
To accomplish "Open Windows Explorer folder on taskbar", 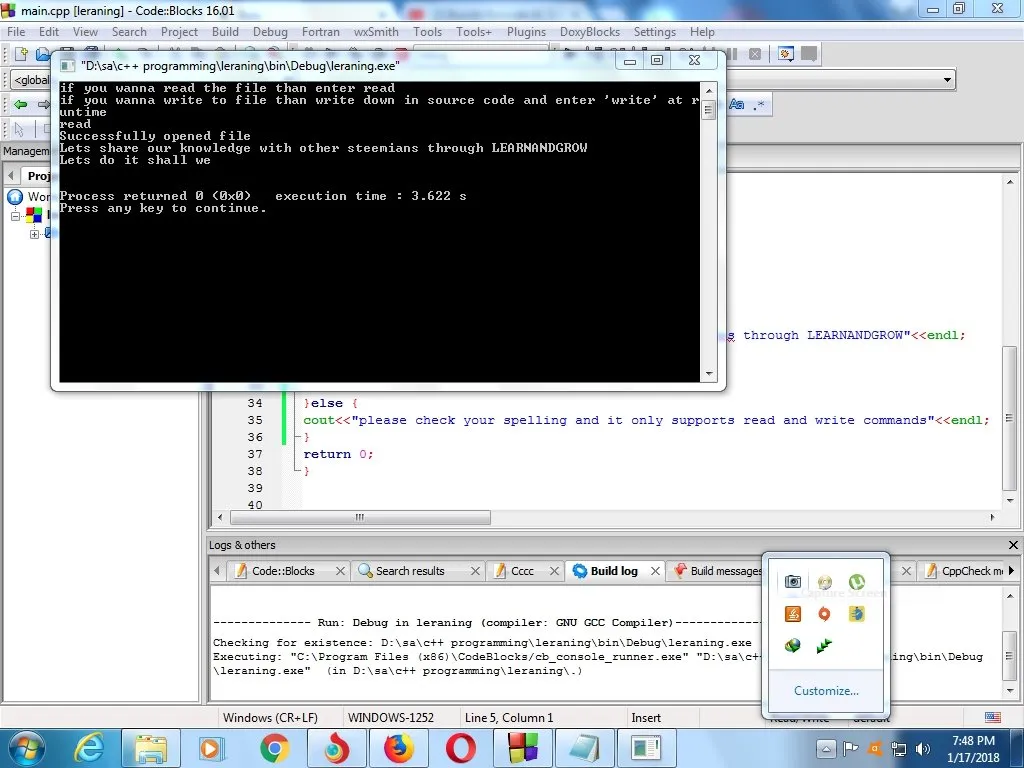I will (151, 748).
